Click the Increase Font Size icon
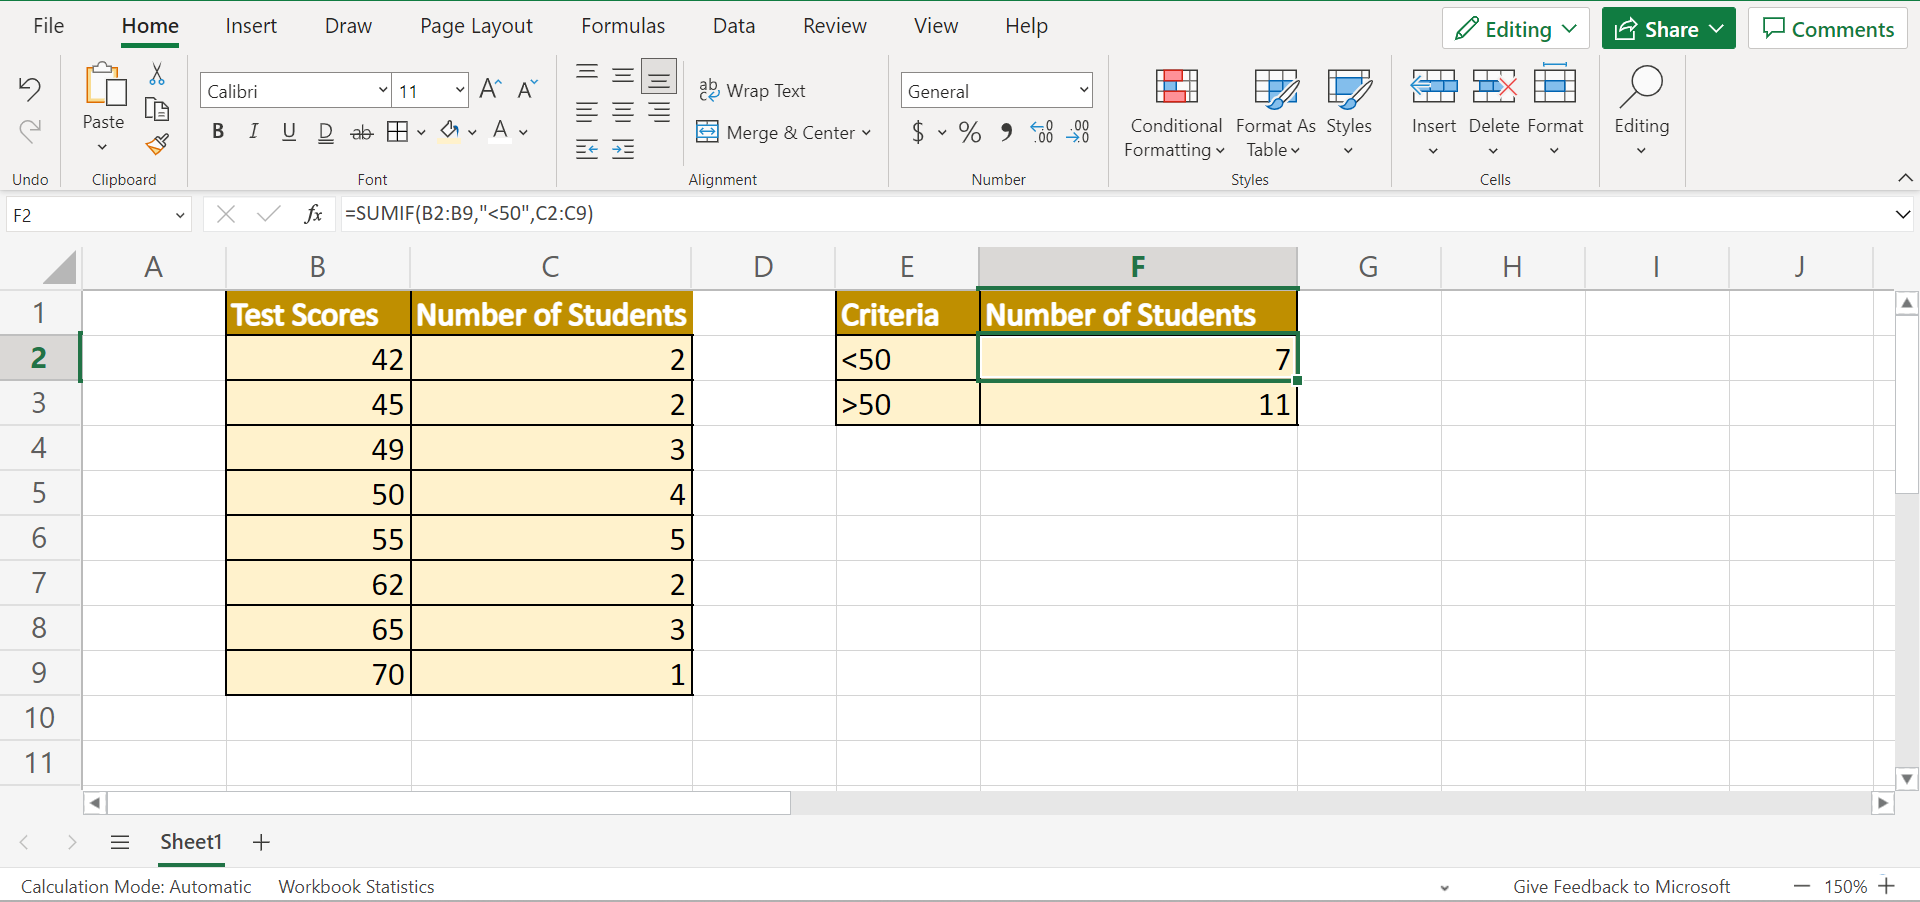 click(490, 90)
